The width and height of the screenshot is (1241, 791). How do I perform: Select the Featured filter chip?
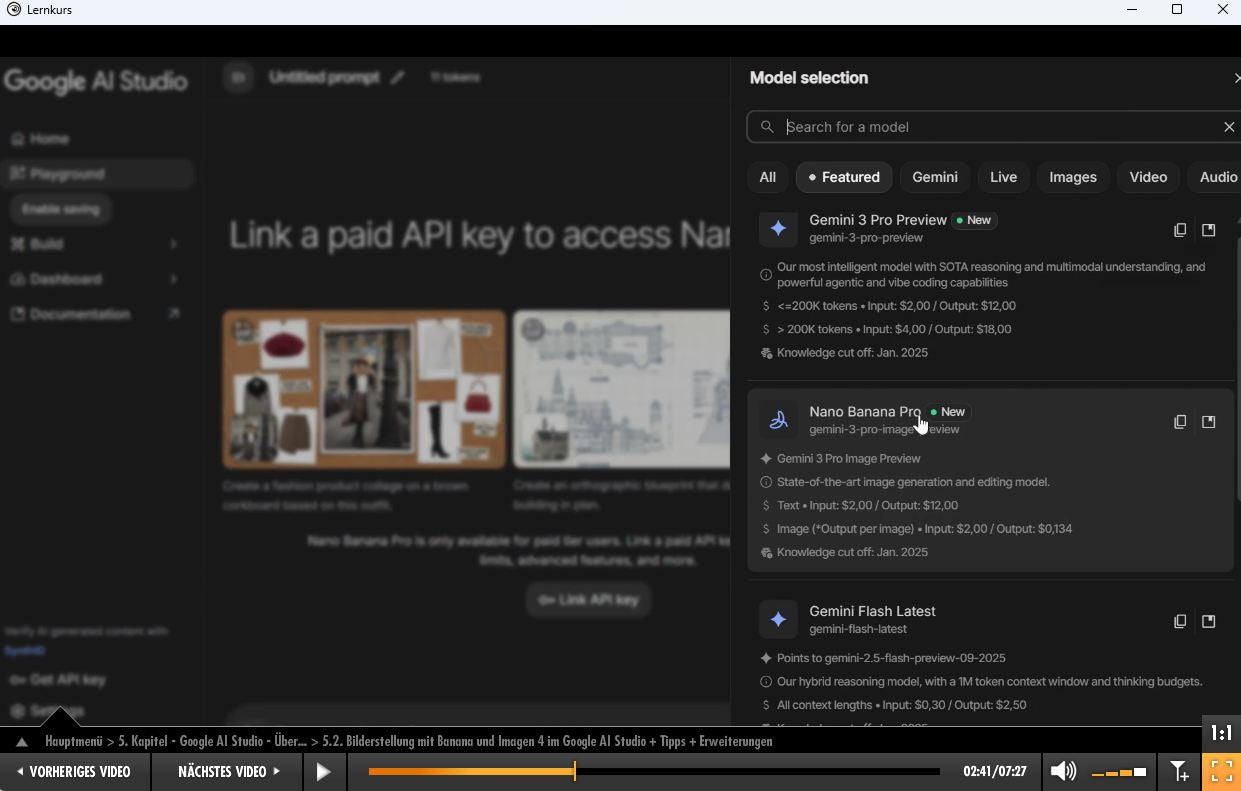click(844, 177)
